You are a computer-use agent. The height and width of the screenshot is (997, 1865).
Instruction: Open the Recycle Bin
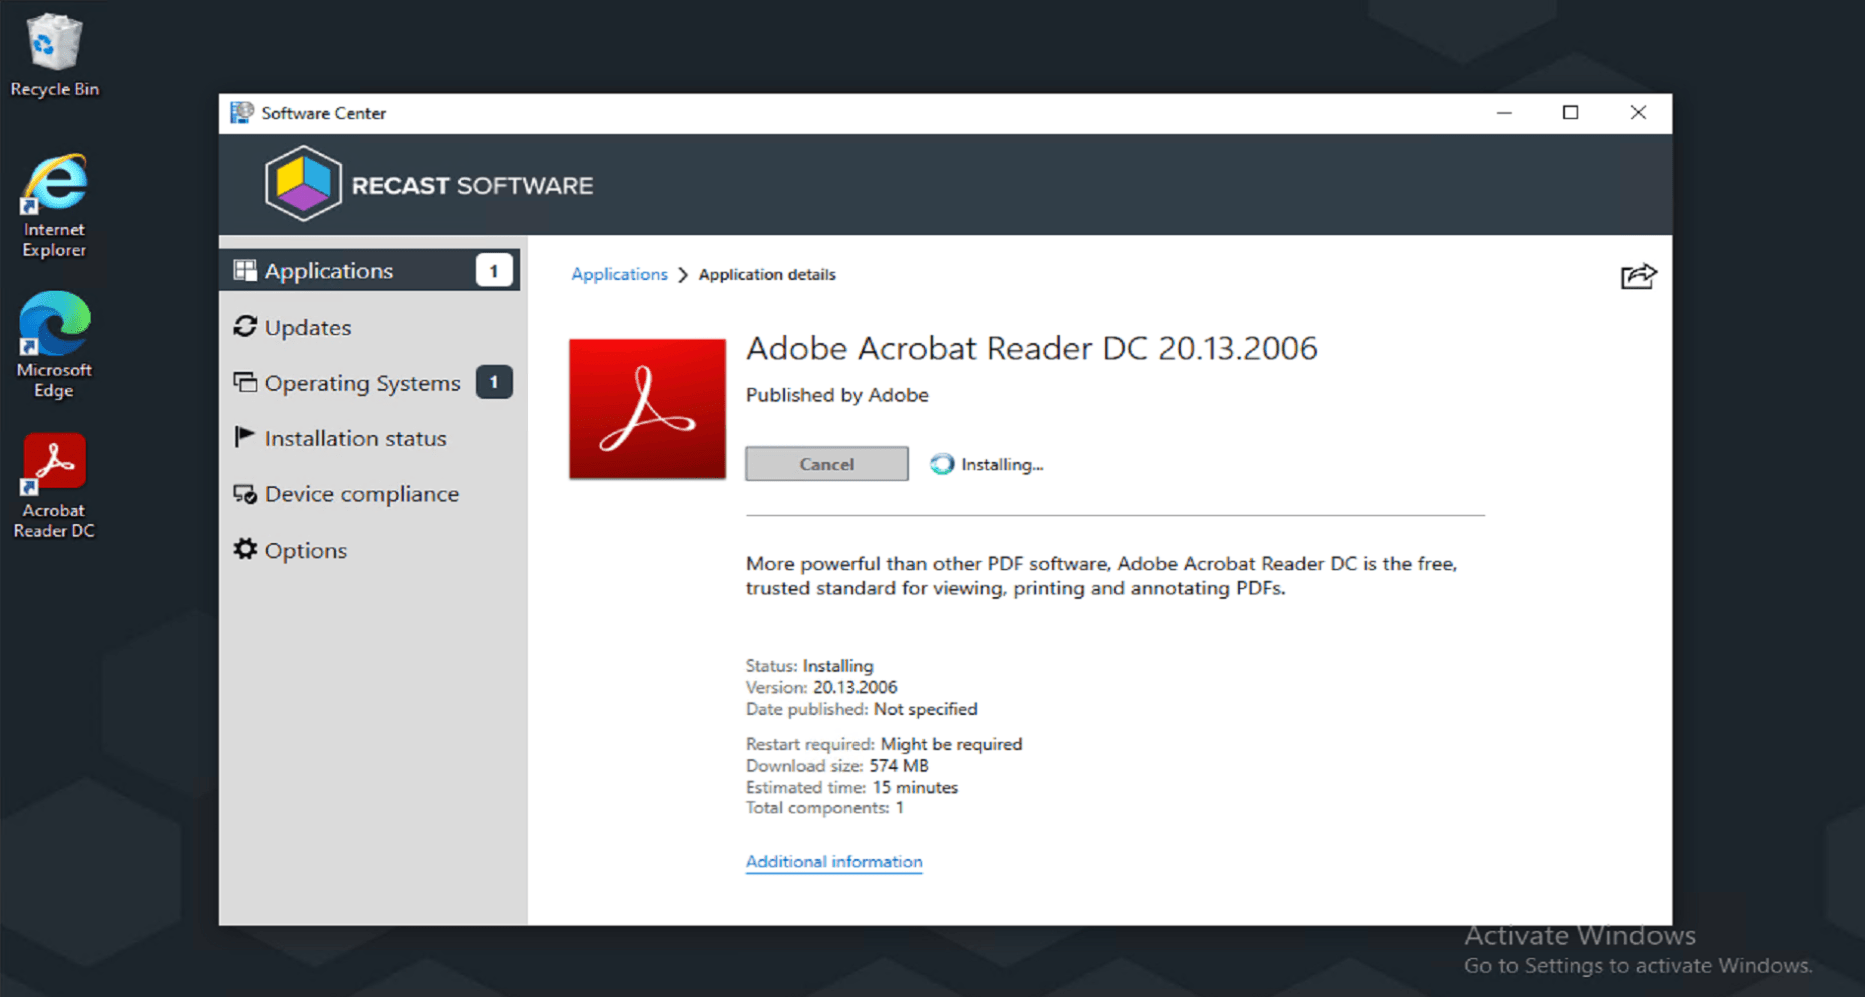coord(54,44)
